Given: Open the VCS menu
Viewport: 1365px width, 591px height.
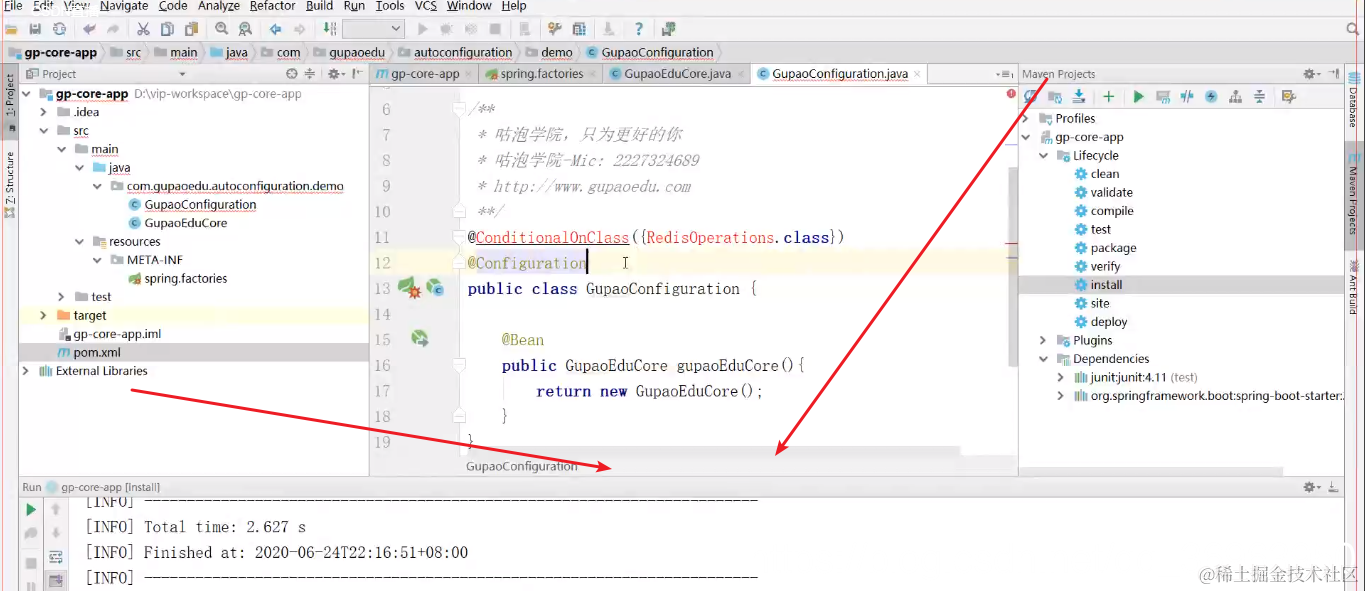Looking at the screenshot, I should [426, 6].
